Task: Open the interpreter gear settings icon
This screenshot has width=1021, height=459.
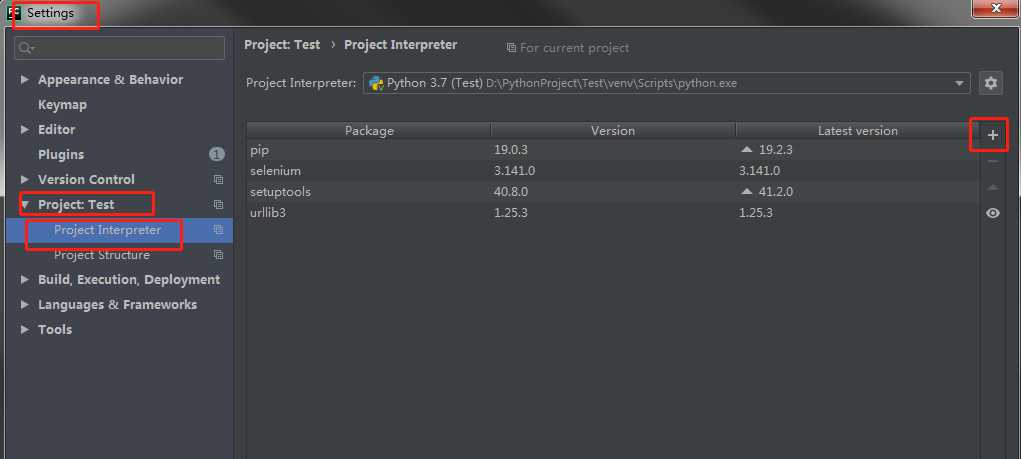Action: [x=990, y=83]
